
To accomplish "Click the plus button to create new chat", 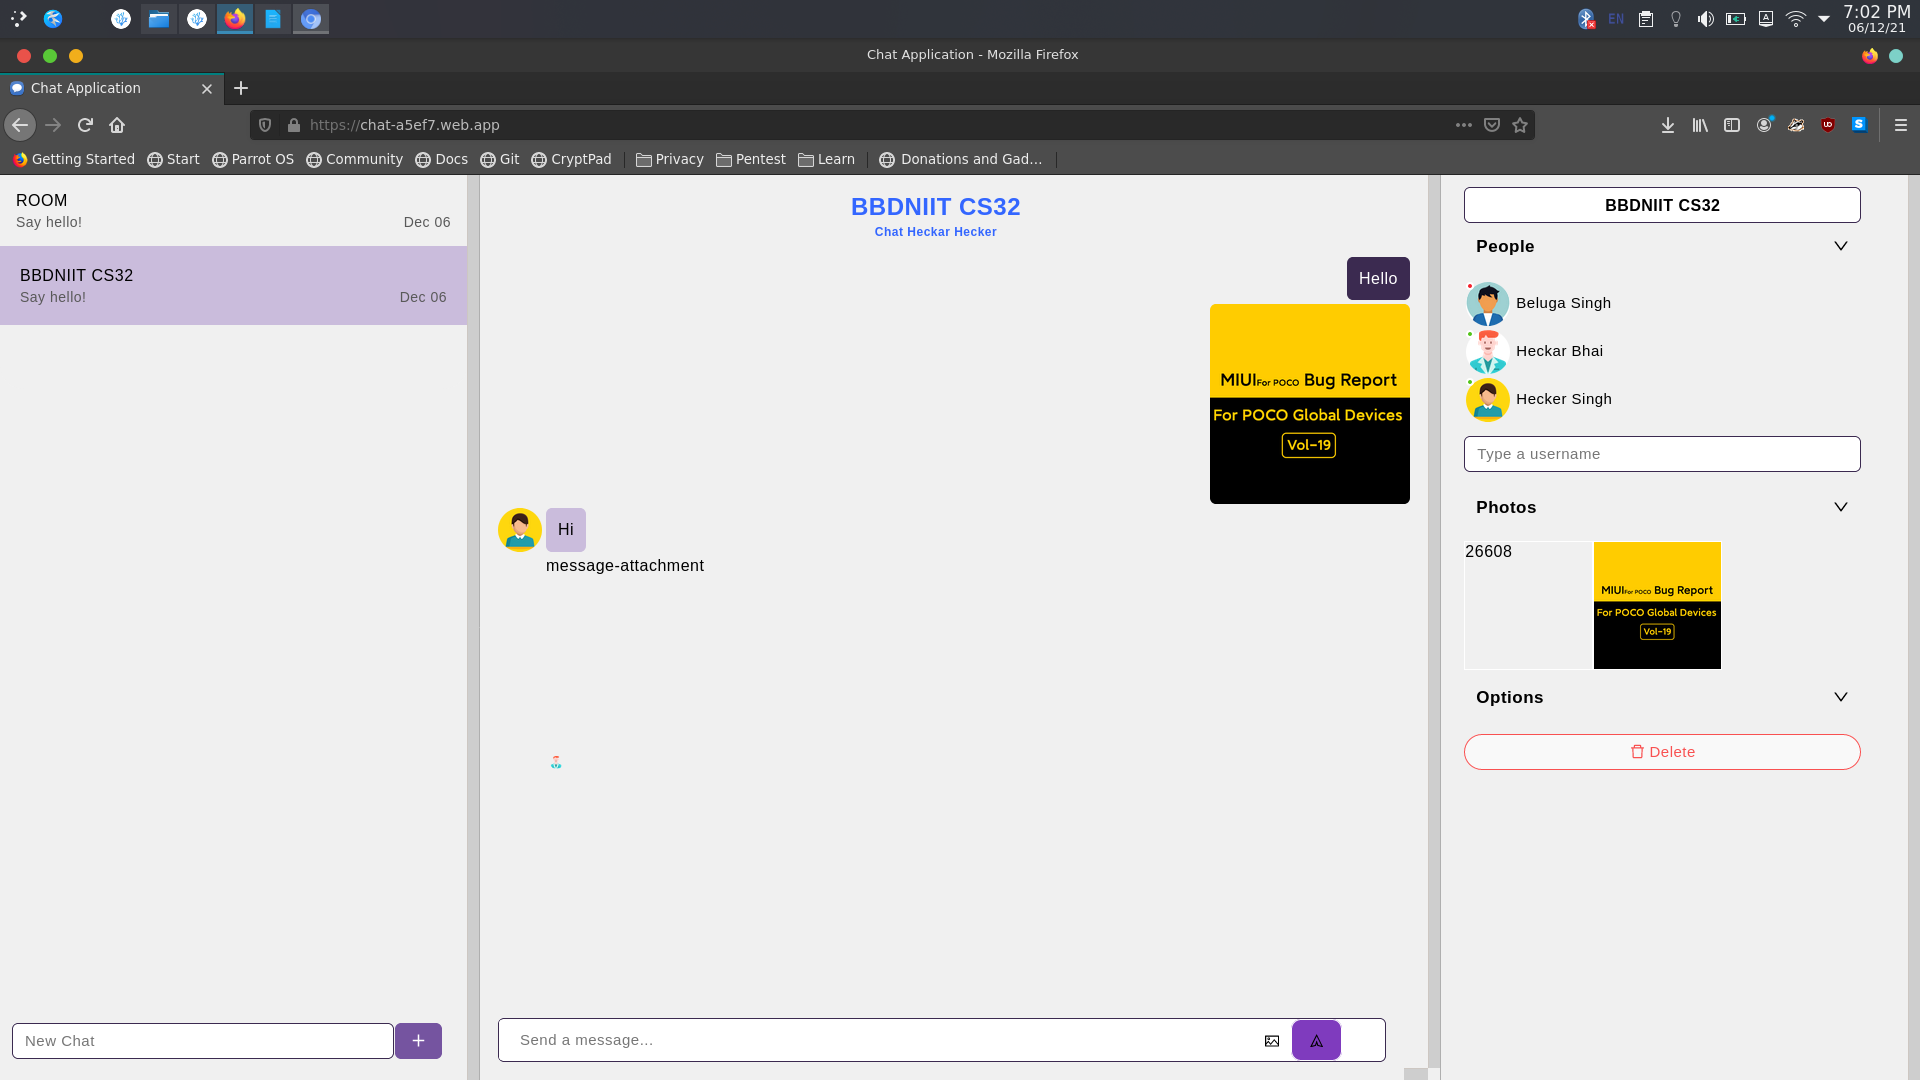I will pos(418,1041).
